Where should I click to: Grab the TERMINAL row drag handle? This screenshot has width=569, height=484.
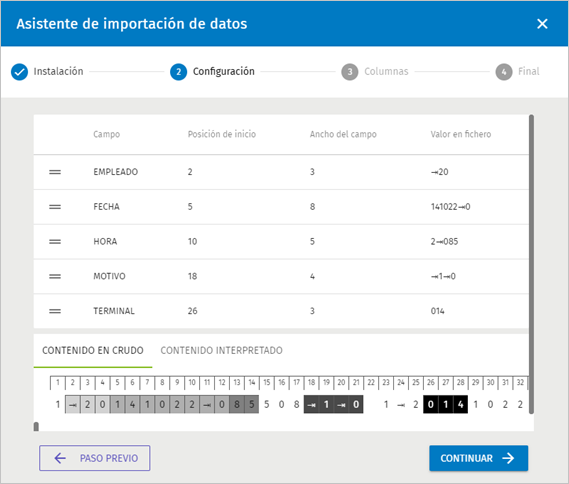pyautogui.click(x=55, y=311)
